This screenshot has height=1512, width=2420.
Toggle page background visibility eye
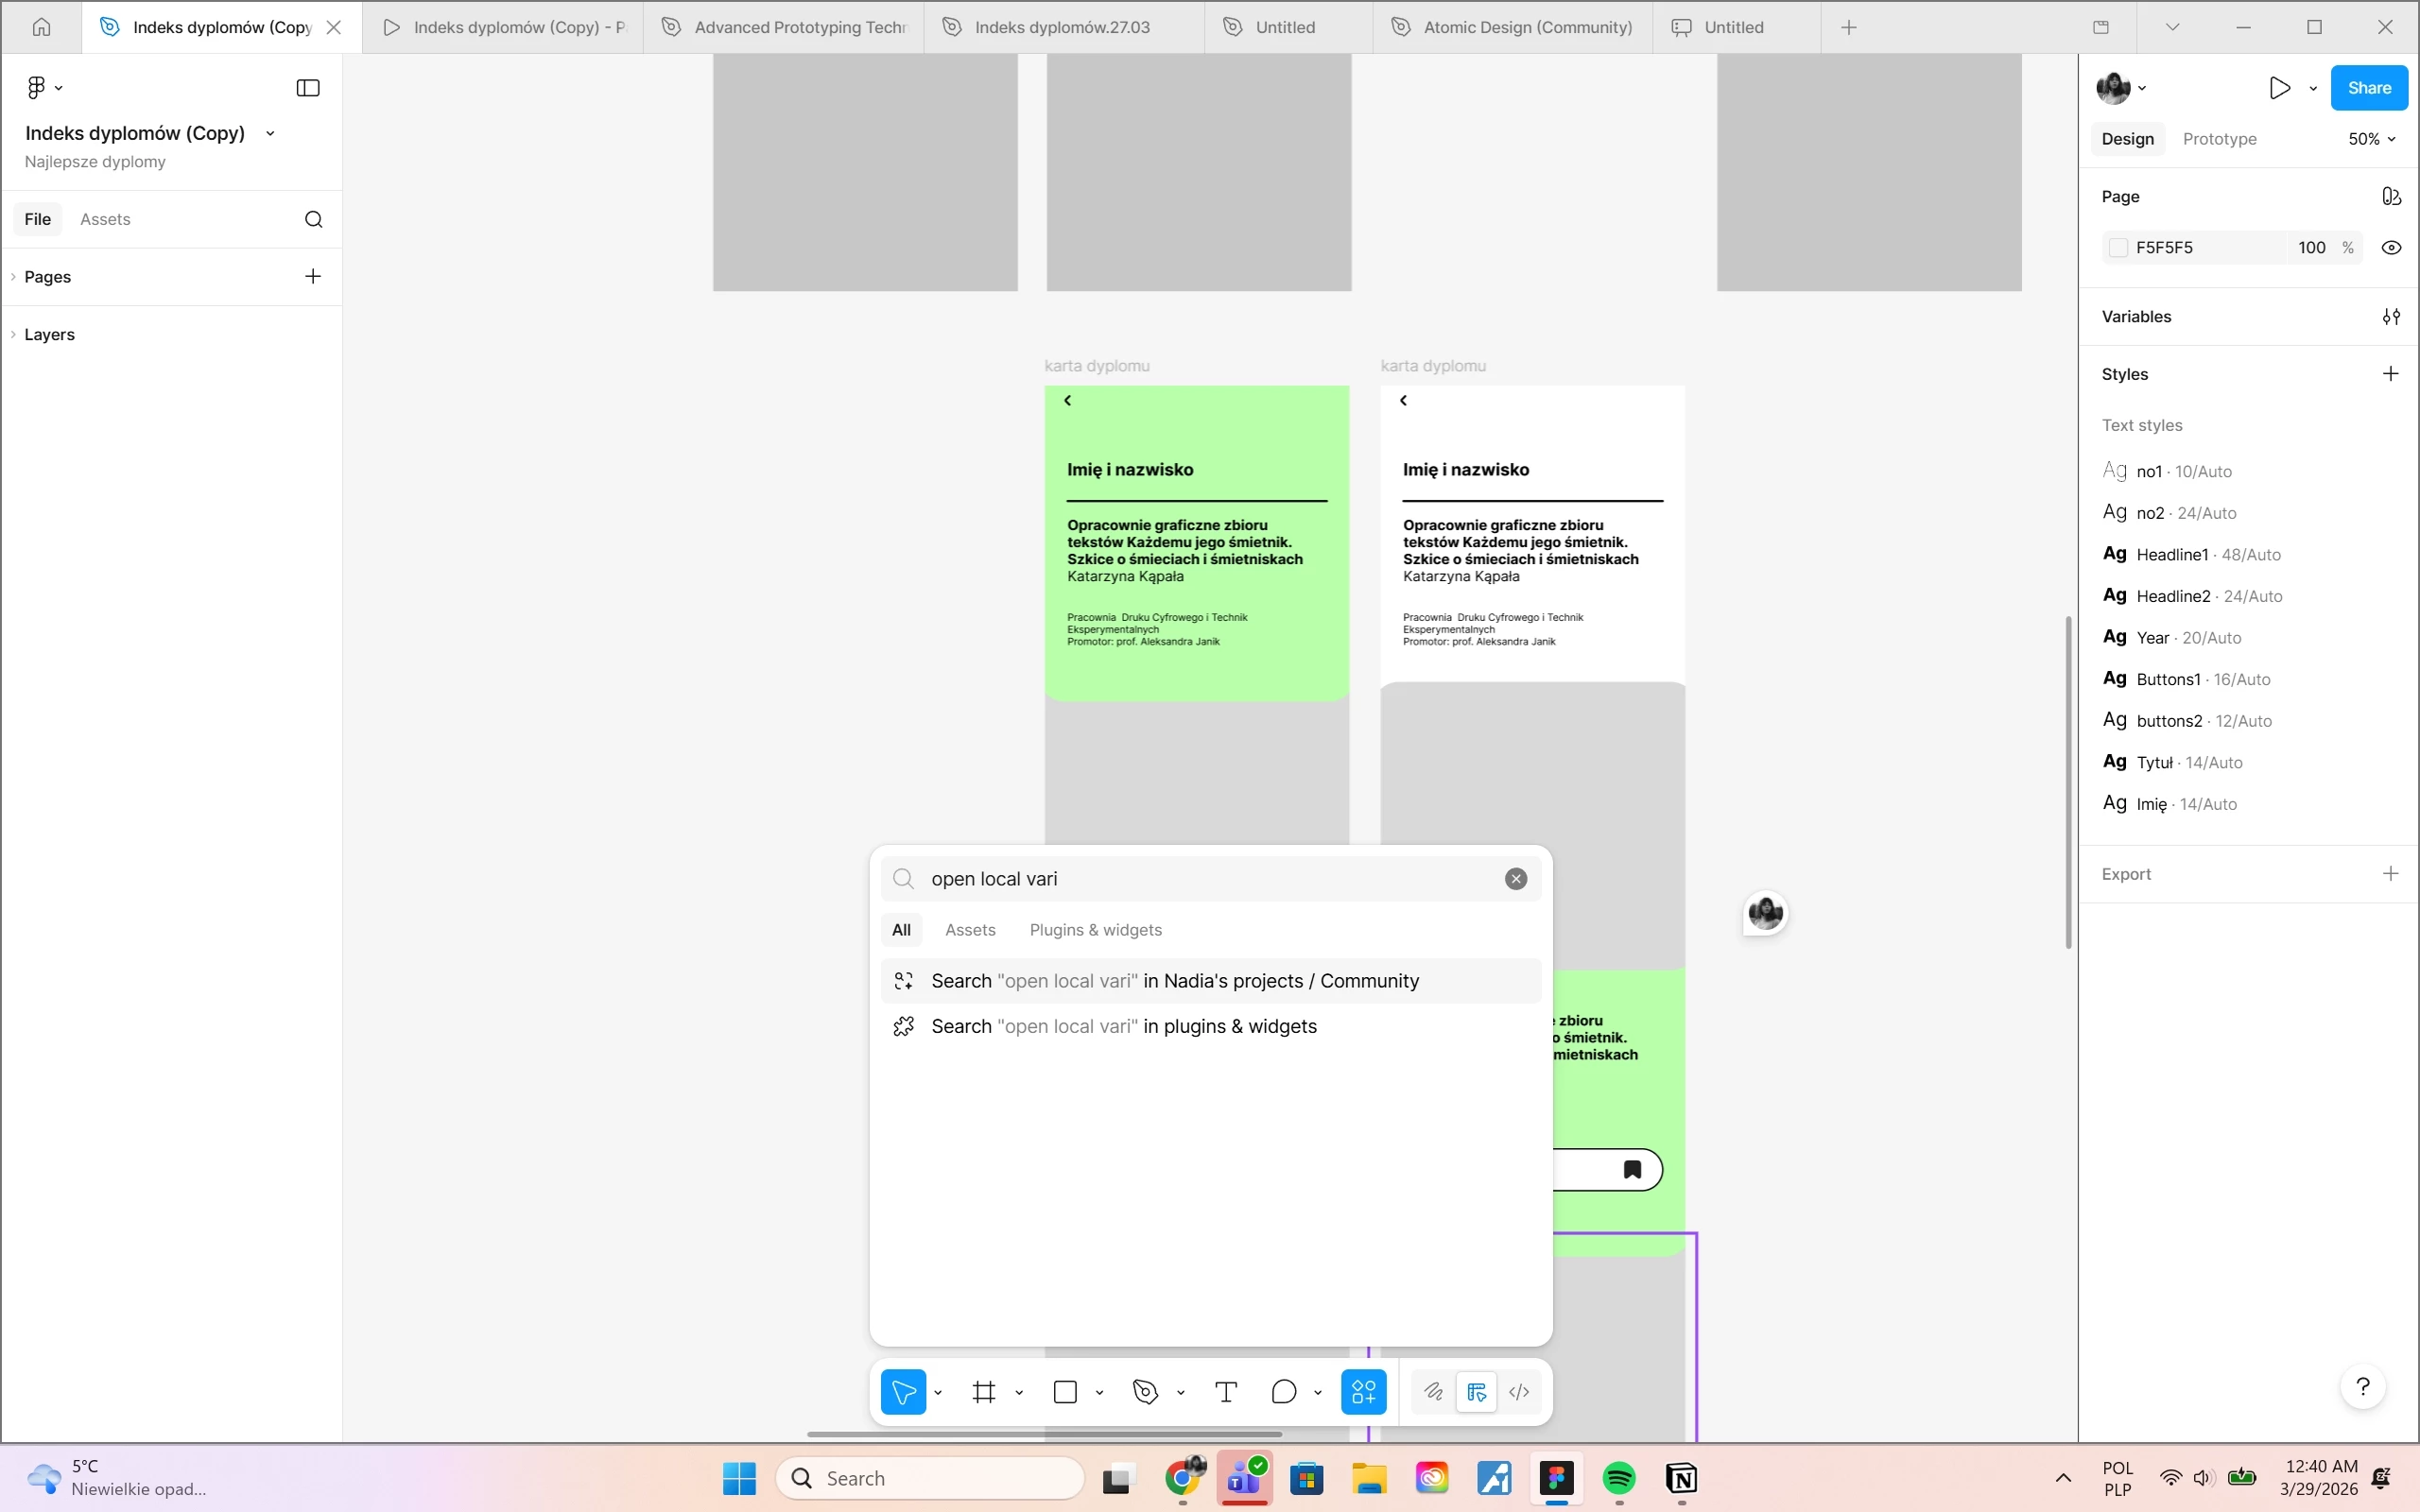click(2391, 248)
